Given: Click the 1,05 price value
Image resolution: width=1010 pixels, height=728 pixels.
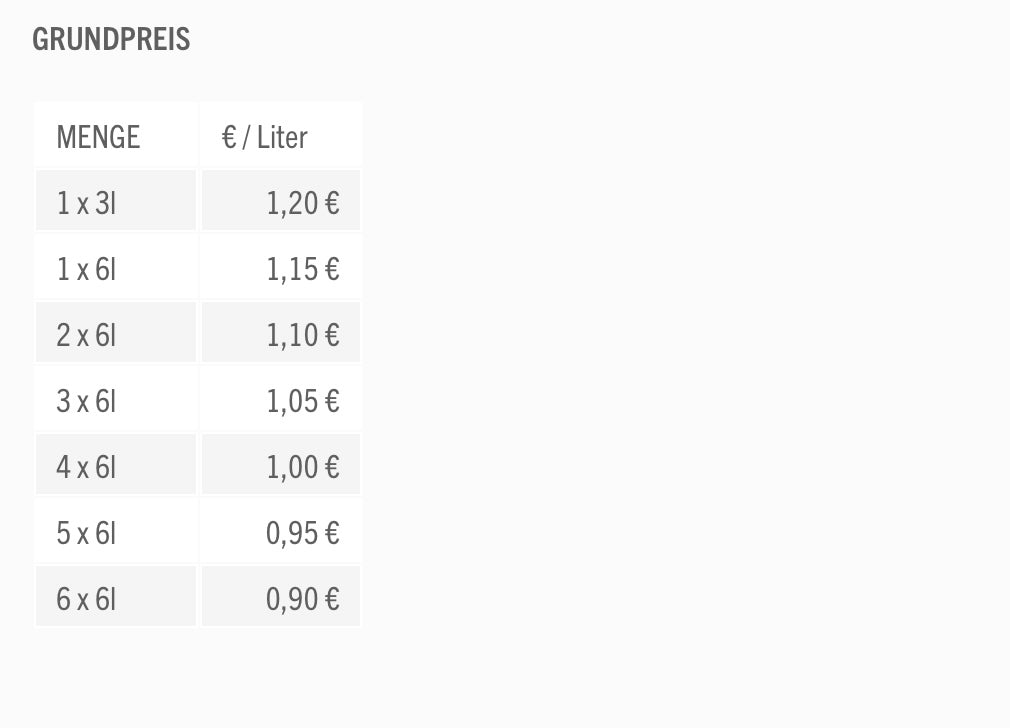Looking at the screenshot, I should tap(292, 401).
